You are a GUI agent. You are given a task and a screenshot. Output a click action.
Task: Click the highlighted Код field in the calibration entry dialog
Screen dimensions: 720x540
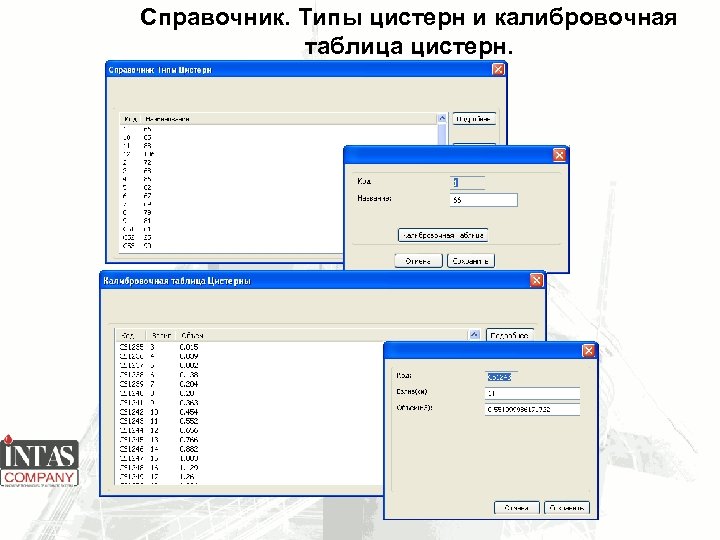tap(499, 377)
